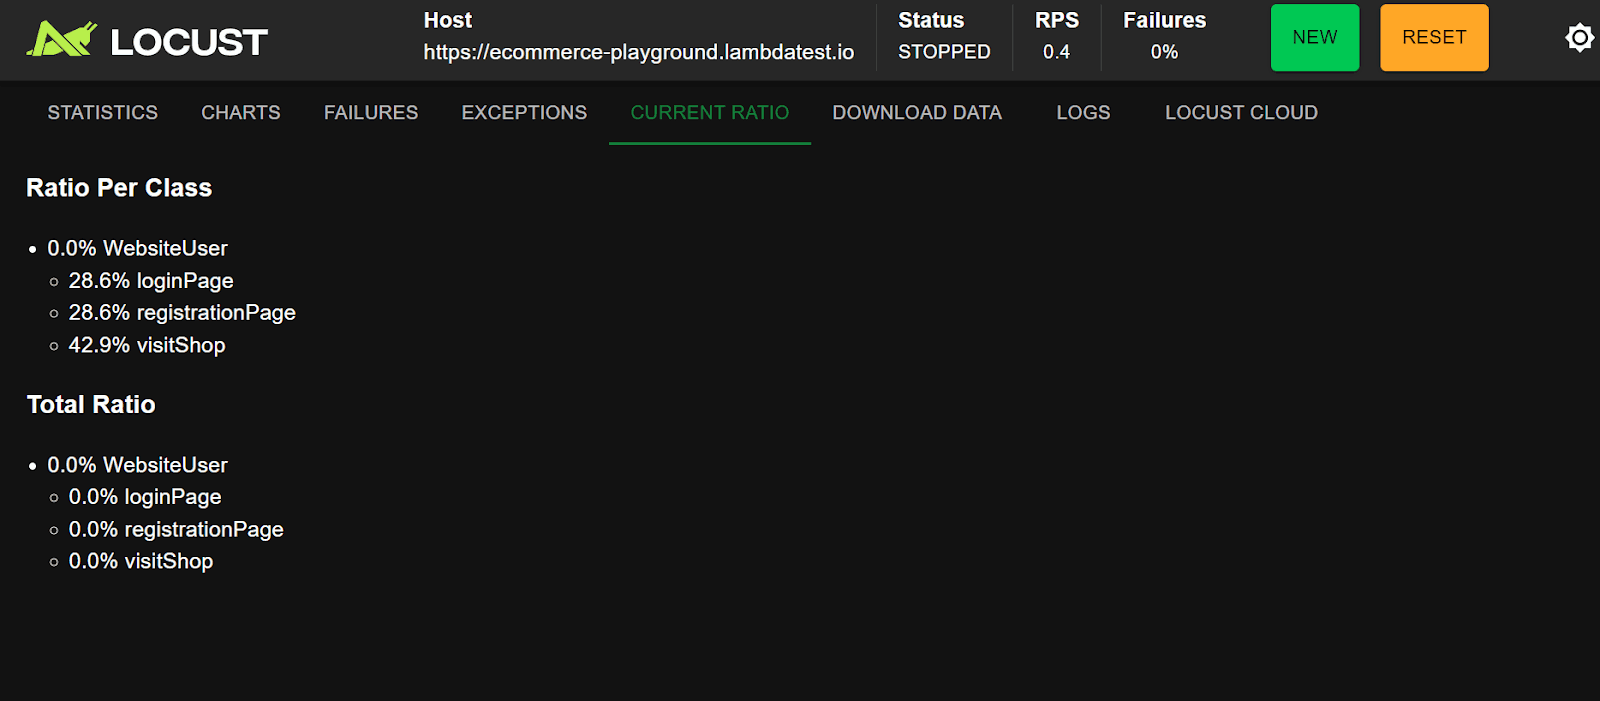The height and width of the screenshot is (701, 1600).
Task: Click the 0.0% WebsiteUser entry under Total Ratio
Action: pos(138,465)
